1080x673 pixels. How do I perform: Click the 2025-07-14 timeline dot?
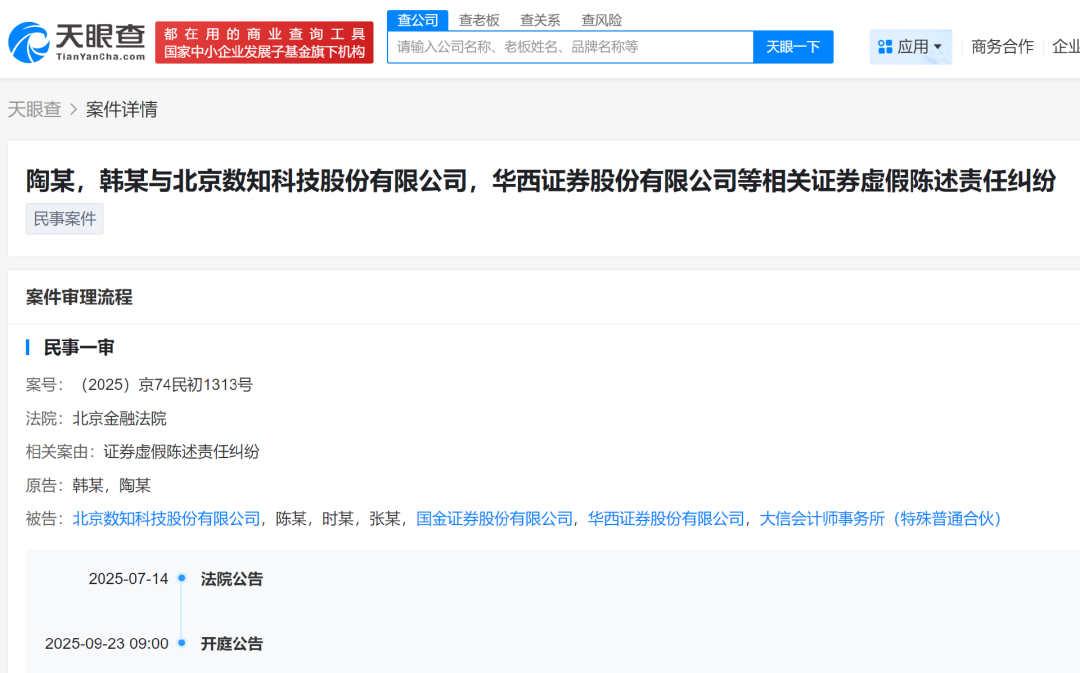(182, 578)
